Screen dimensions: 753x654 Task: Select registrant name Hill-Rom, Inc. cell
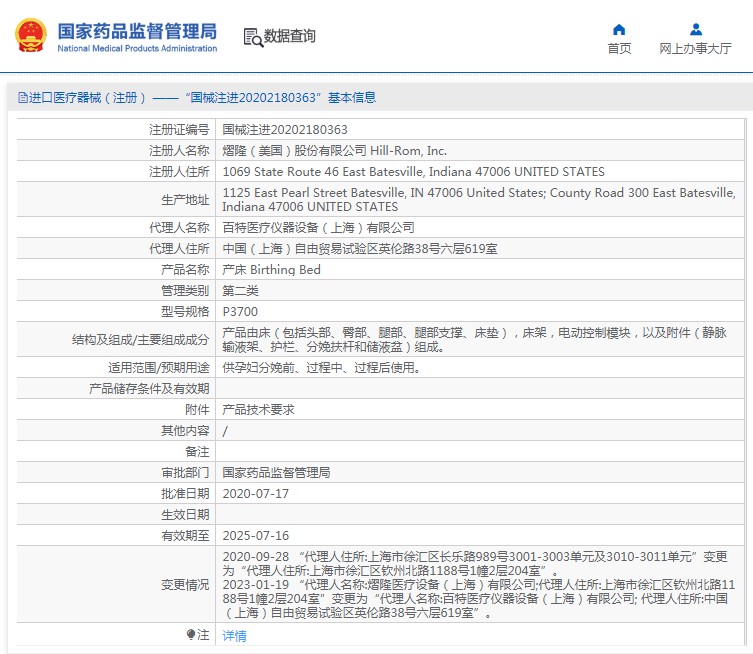click(335, 151)
